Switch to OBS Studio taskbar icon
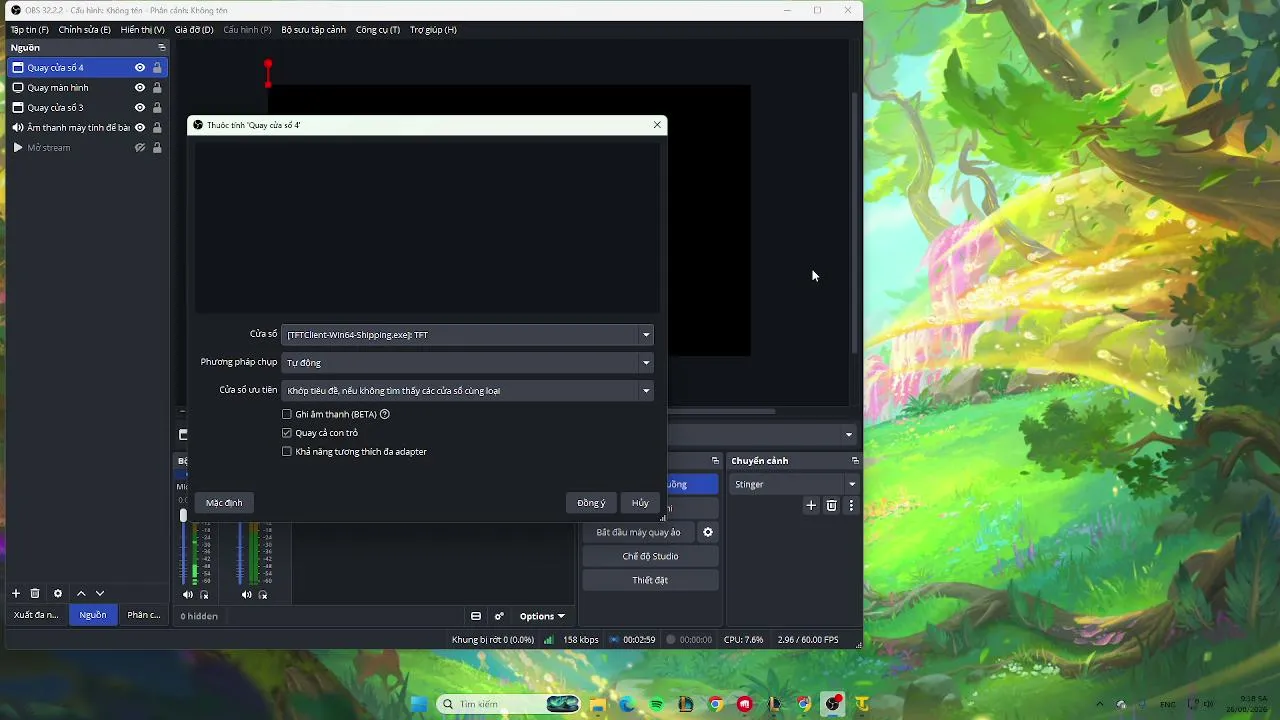Screen dimensions: 1280x720 pos(833,705)
